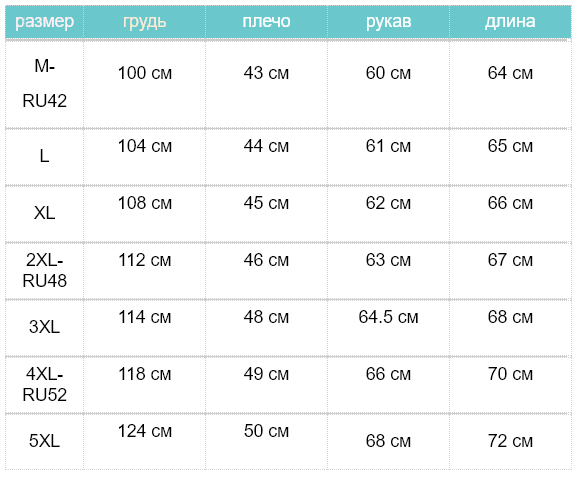Click the 61 см sleeve value
This screenshot has width=577, height=482.
pyautogui.click(x=388, y=146)
